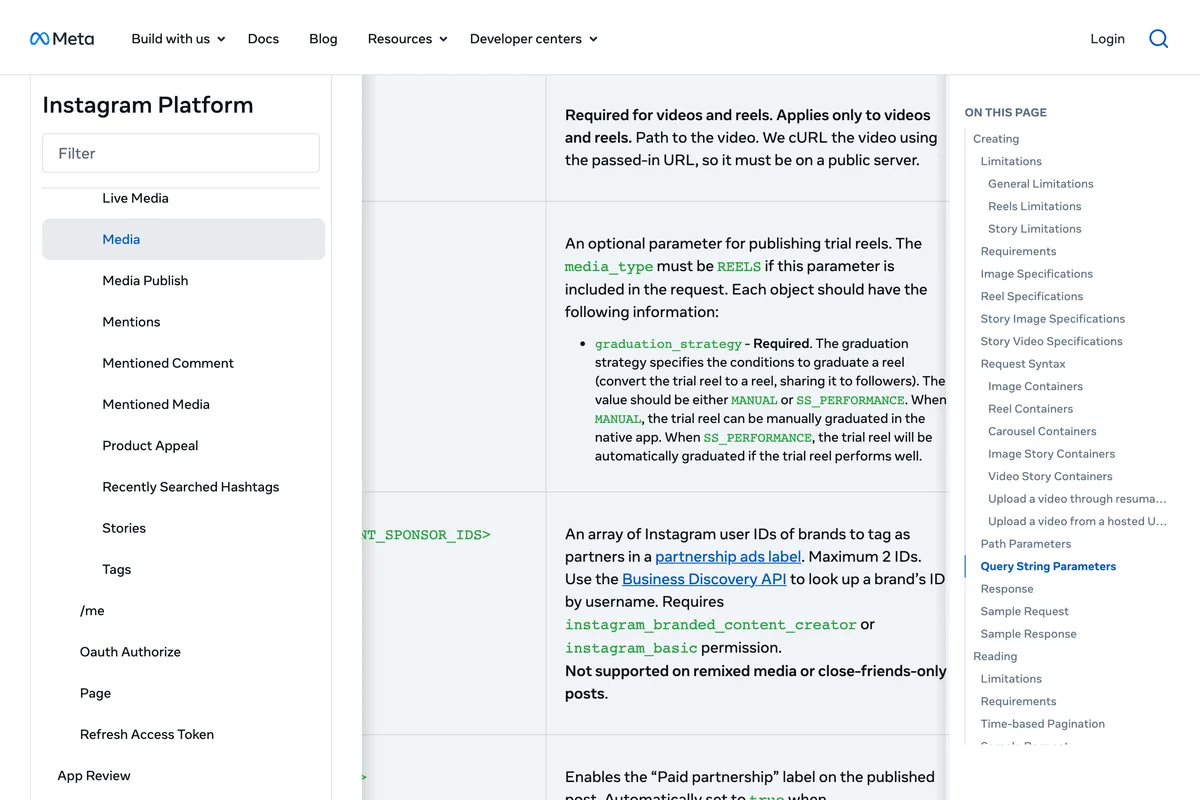Jump to General Limitations section

point(1040,184)
